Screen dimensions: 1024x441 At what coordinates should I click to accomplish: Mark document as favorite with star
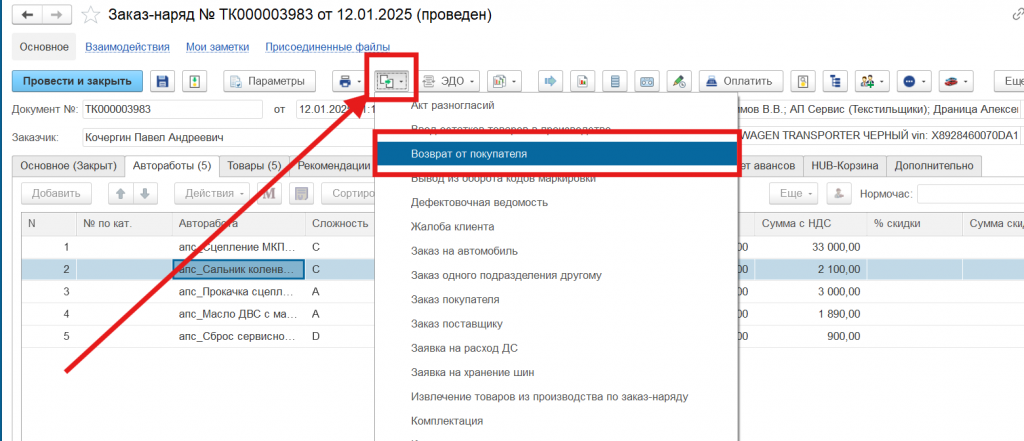pos(91,14)
